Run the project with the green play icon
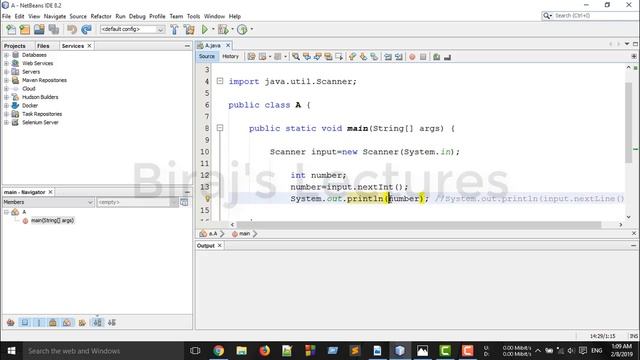 tap(204, 29)
